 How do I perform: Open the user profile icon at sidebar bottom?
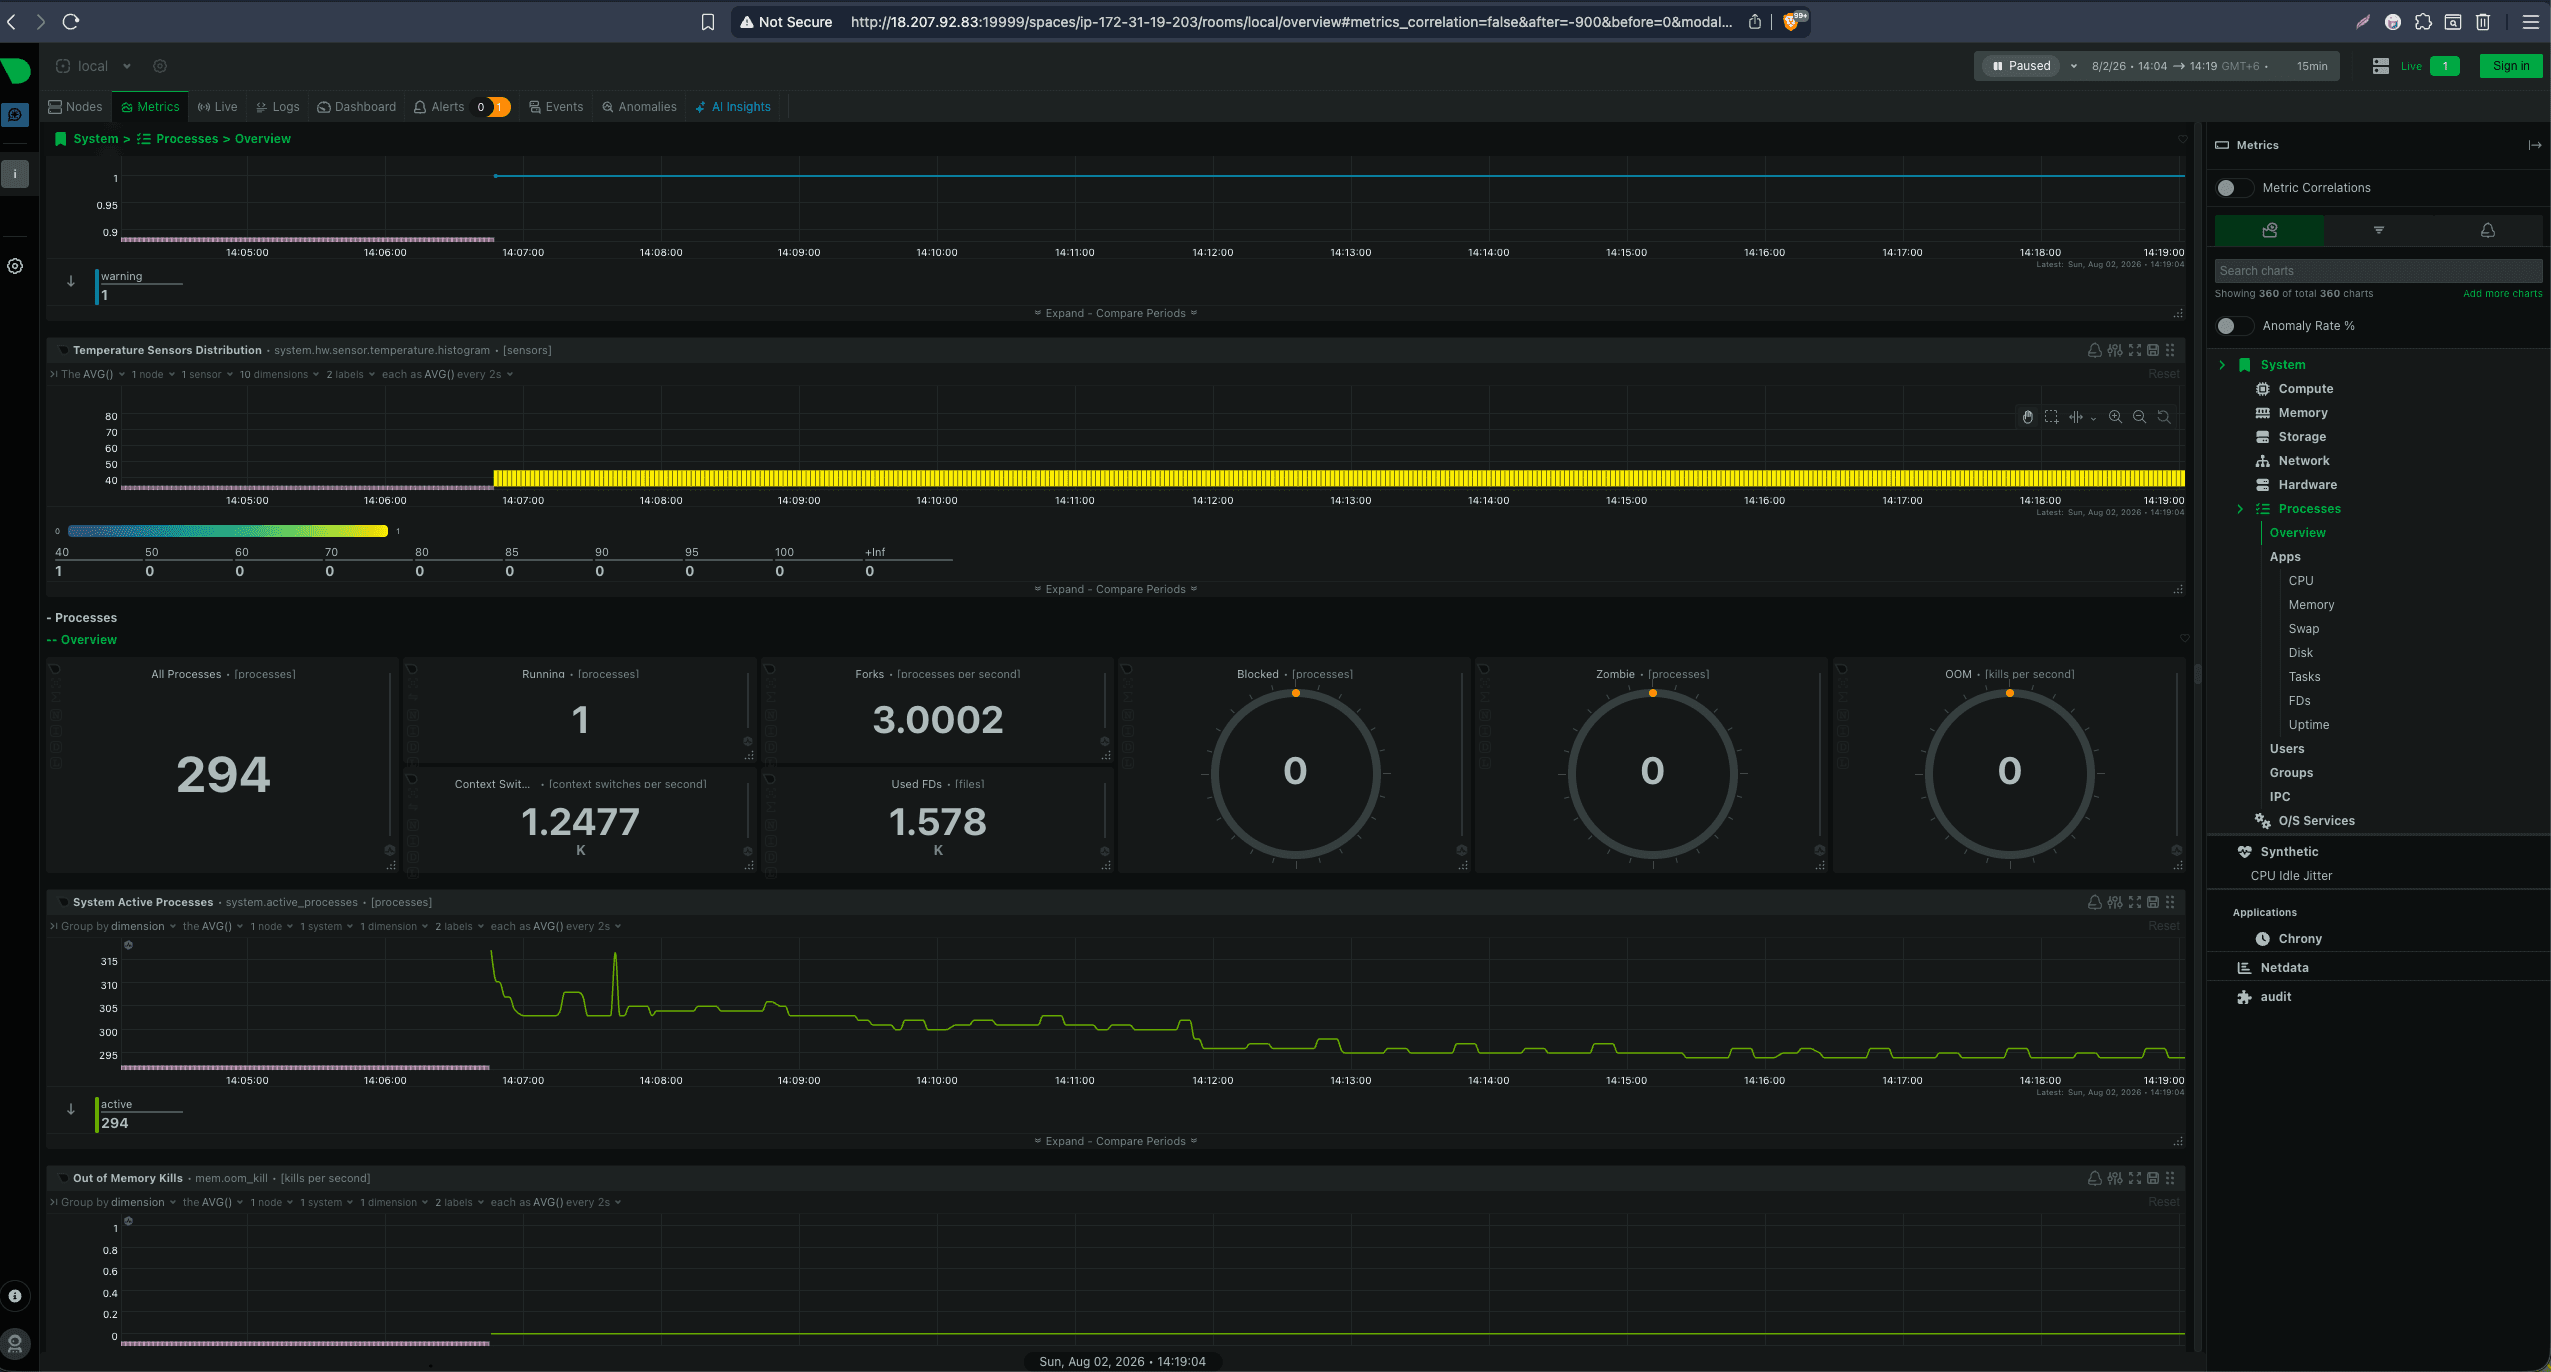pyautogui.click(x=15, y=1343)
